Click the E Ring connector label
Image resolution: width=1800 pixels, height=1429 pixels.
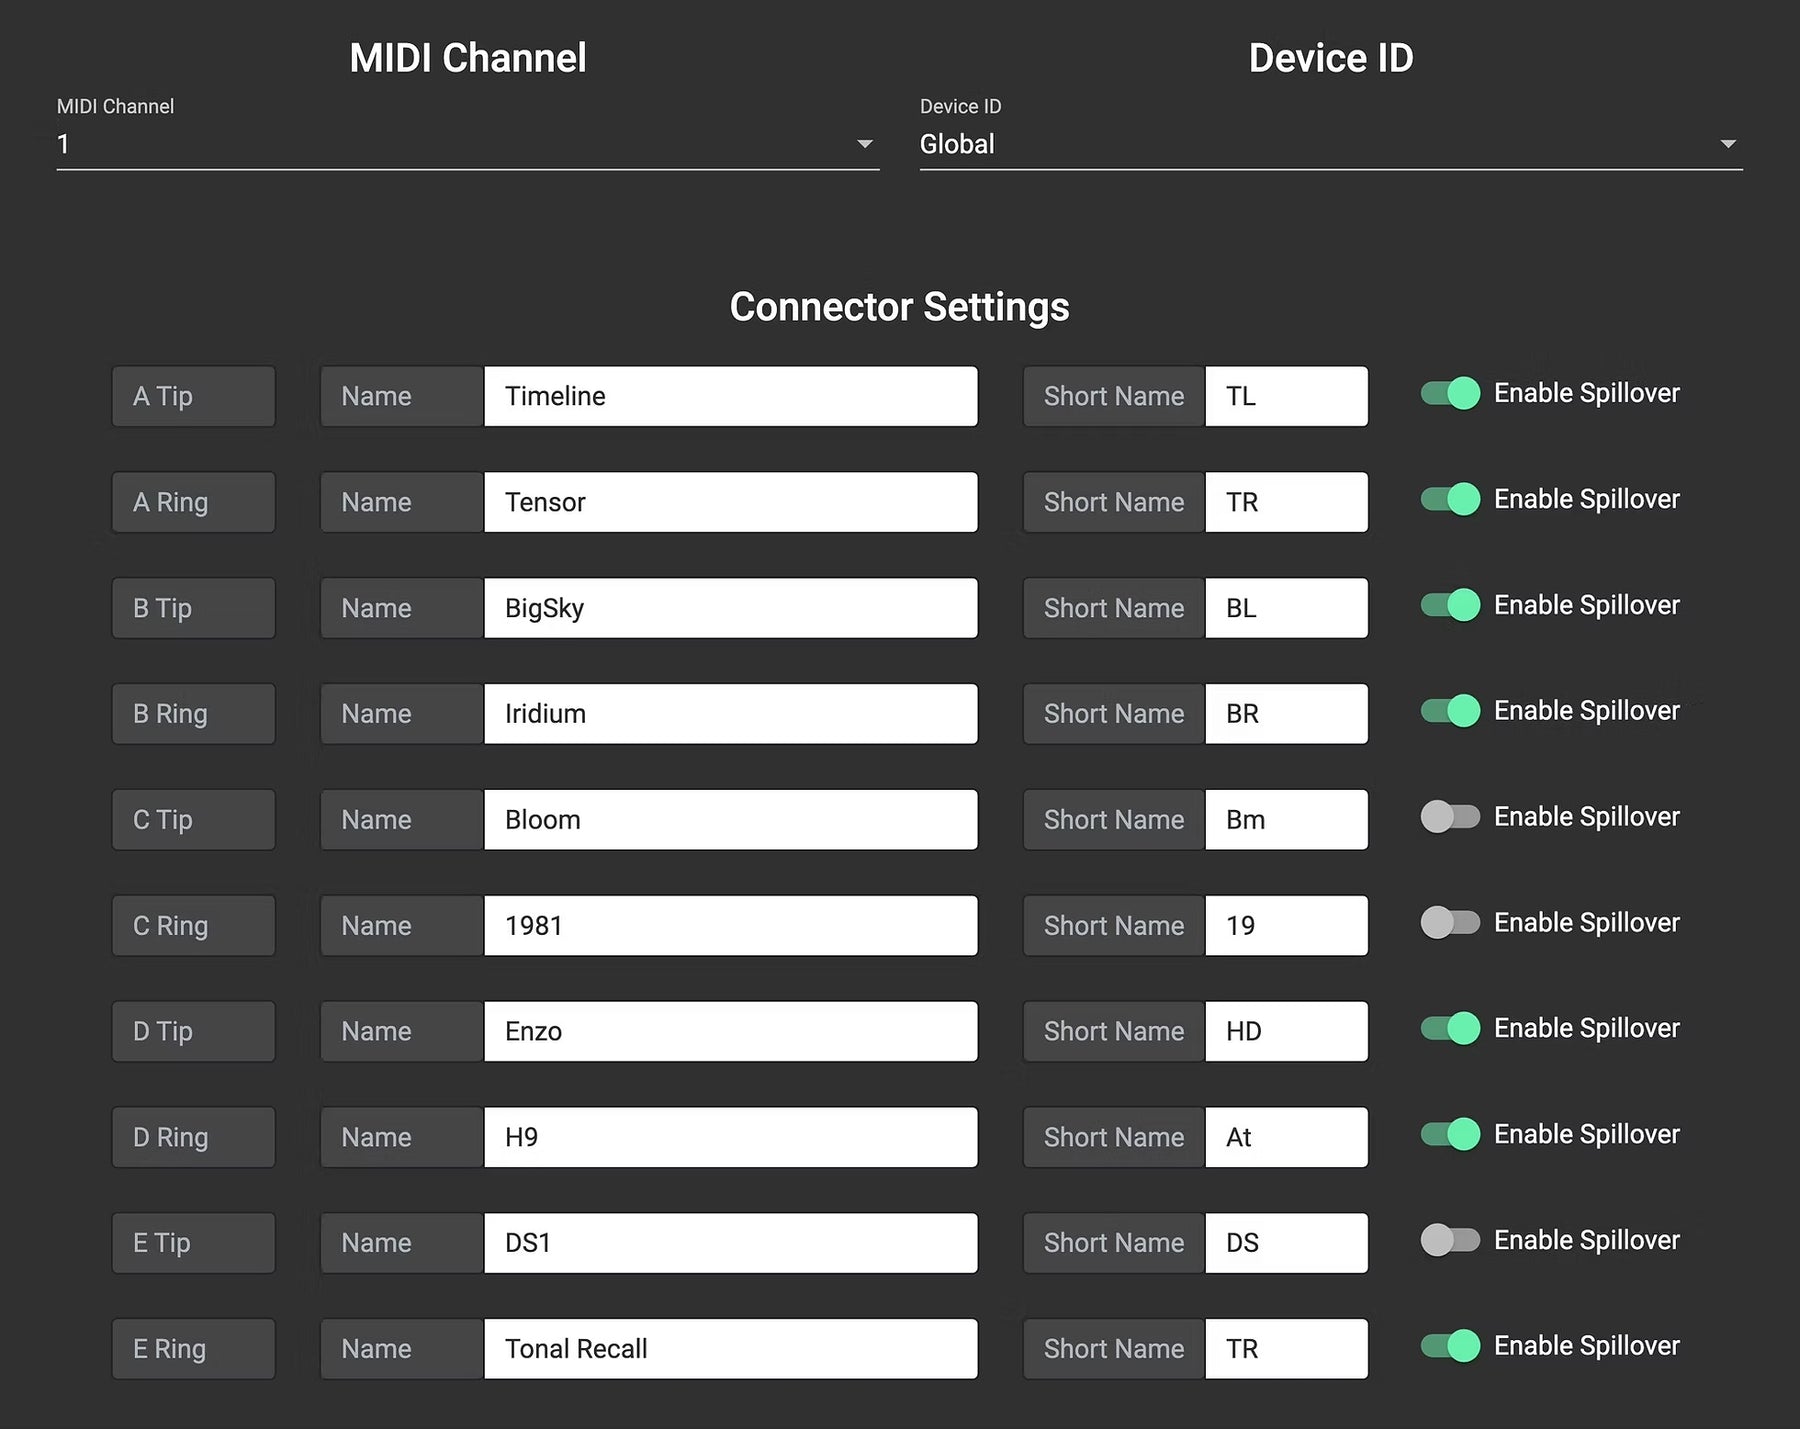point(193,1349)
